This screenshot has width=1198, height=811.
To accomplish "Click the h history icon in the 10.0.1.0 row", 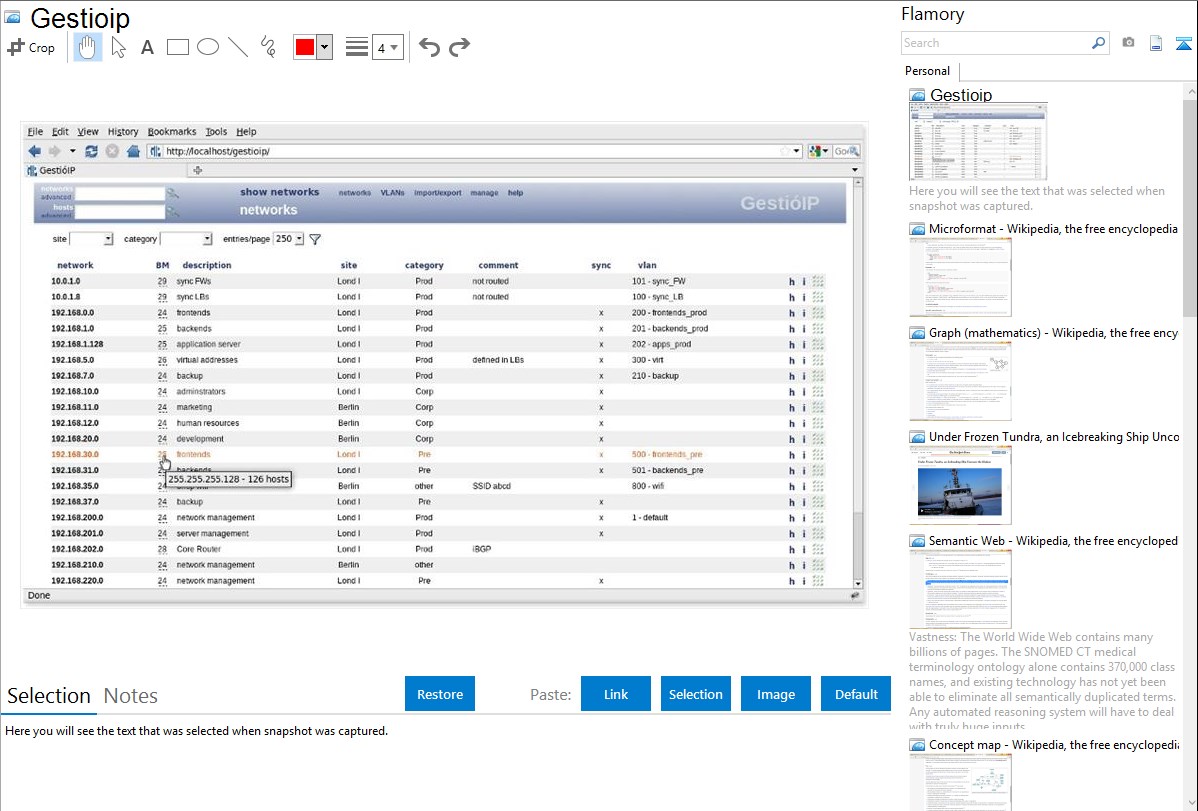I will (x=792, y=281).
